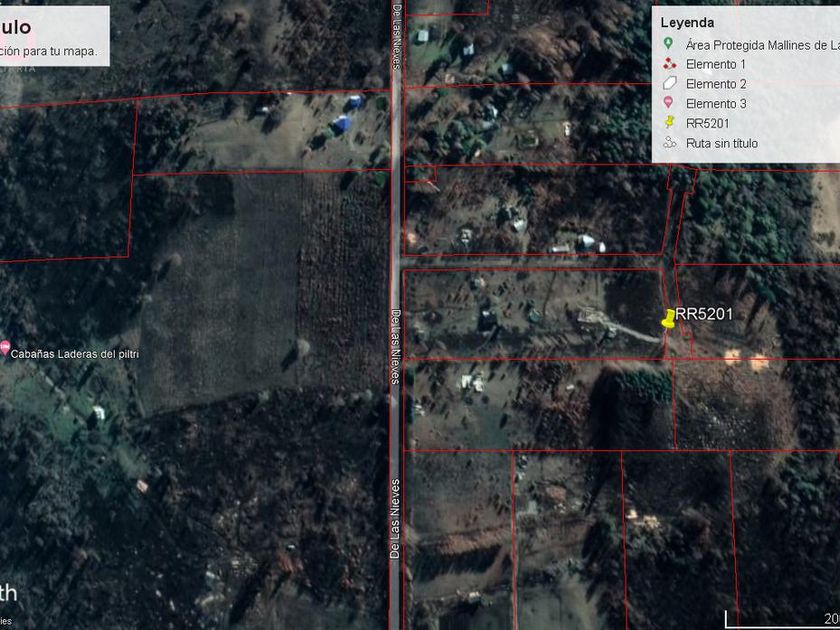Click the top De Las Nieves road label
840x630 pixels.
(396, 35)
